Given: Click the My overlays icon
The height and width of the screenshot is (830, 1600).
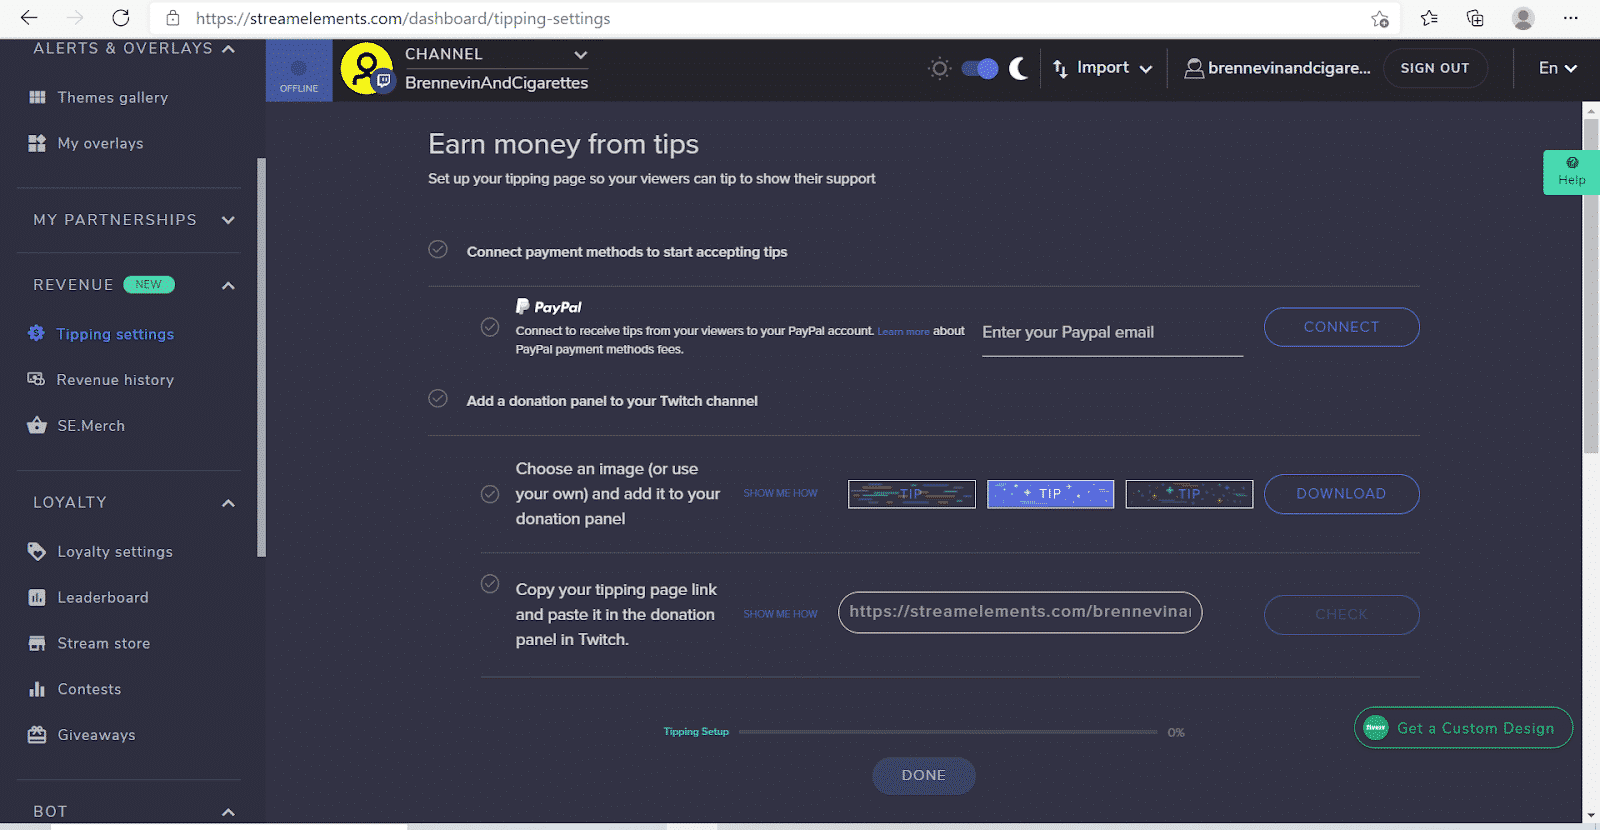Looking at the screenshot, I should coord(37,143).
